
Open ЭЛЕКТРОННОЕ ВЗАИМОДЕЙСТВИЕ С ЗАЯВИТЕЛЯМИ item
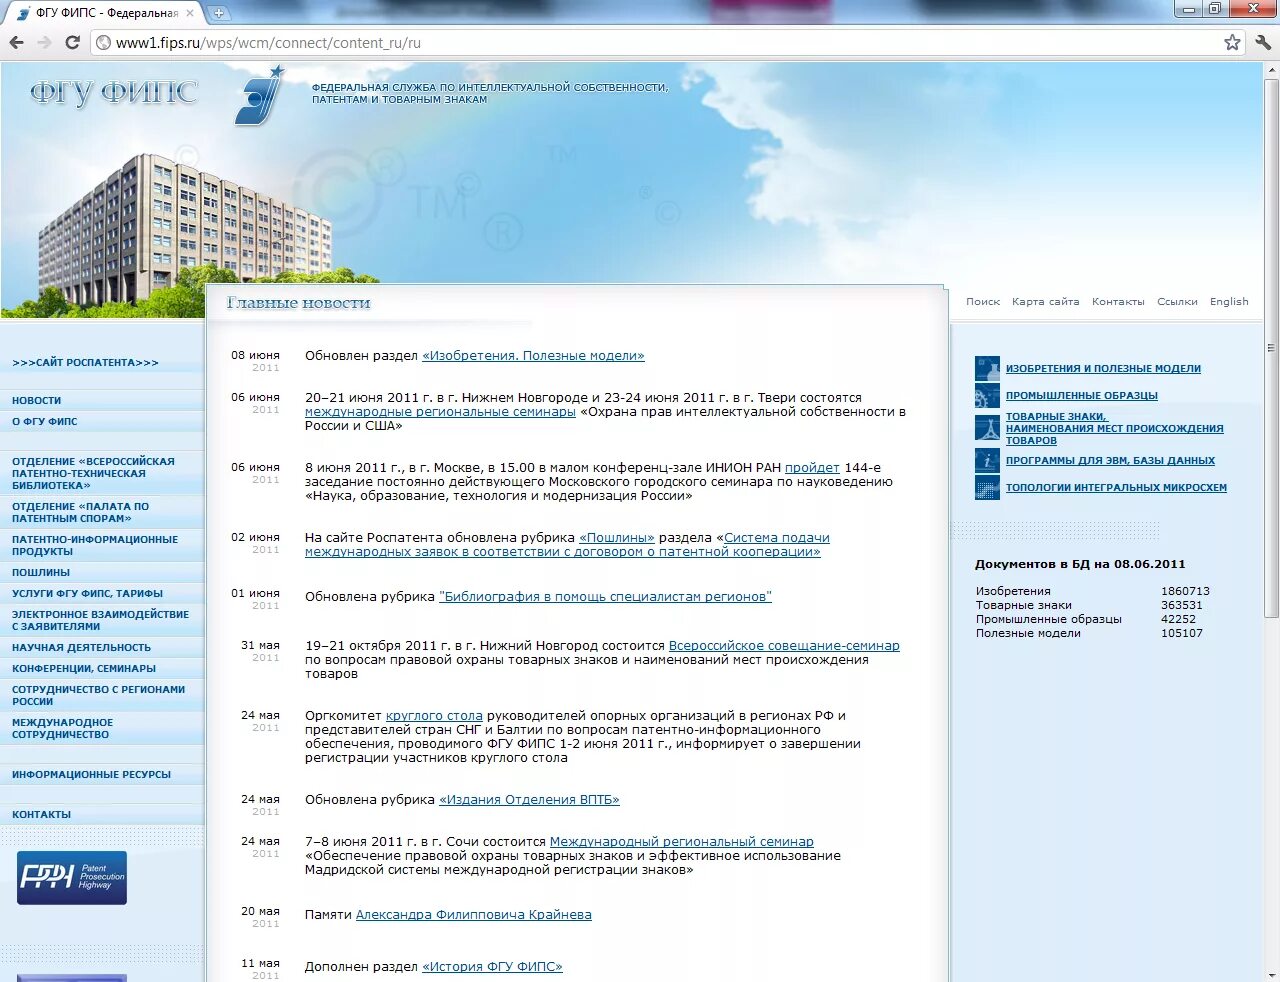tap(100, 620)
